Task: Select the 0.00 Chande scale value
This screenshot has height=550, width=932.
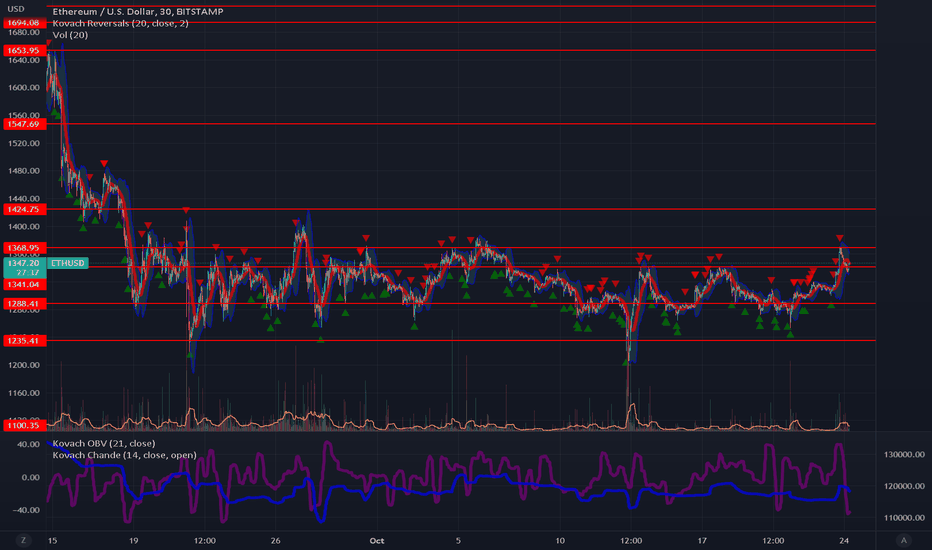Action: 31,477
